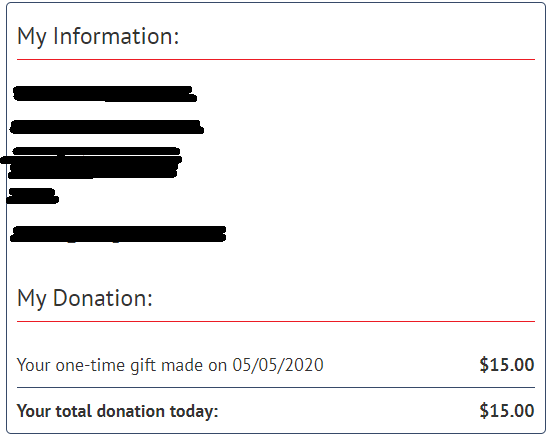Select the total donation amount $15.00
The height and width of the screenshot is (438, 550).
pos(507,411)
